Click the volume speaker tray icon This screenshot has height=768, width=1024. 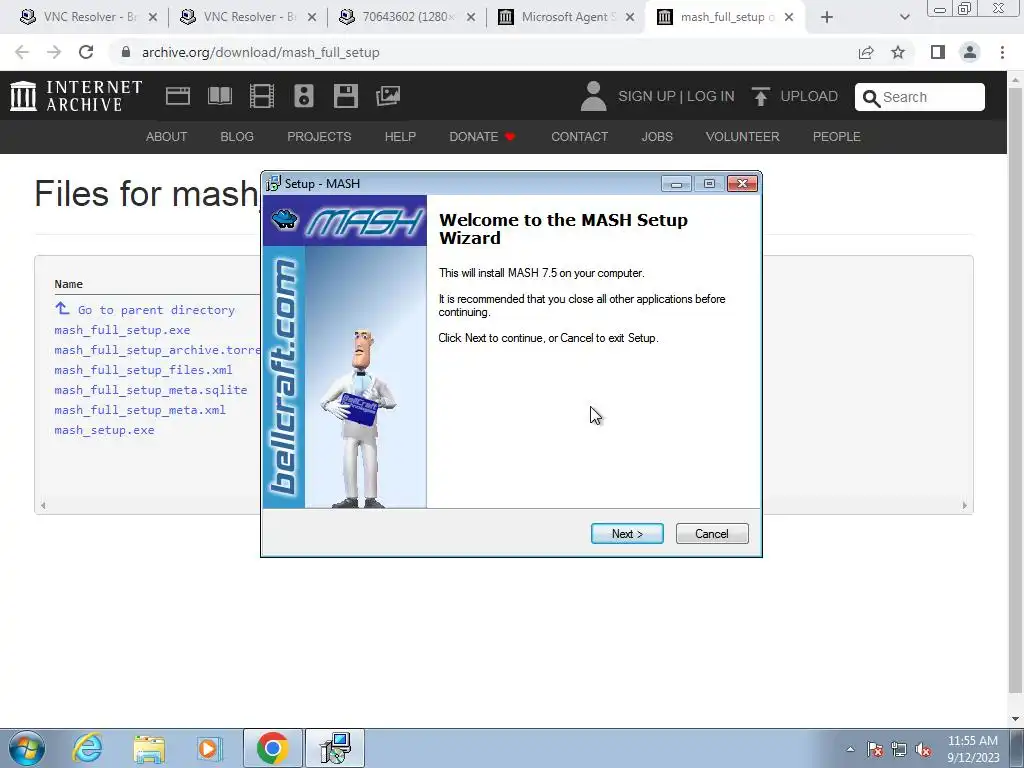tap(923, 749)
